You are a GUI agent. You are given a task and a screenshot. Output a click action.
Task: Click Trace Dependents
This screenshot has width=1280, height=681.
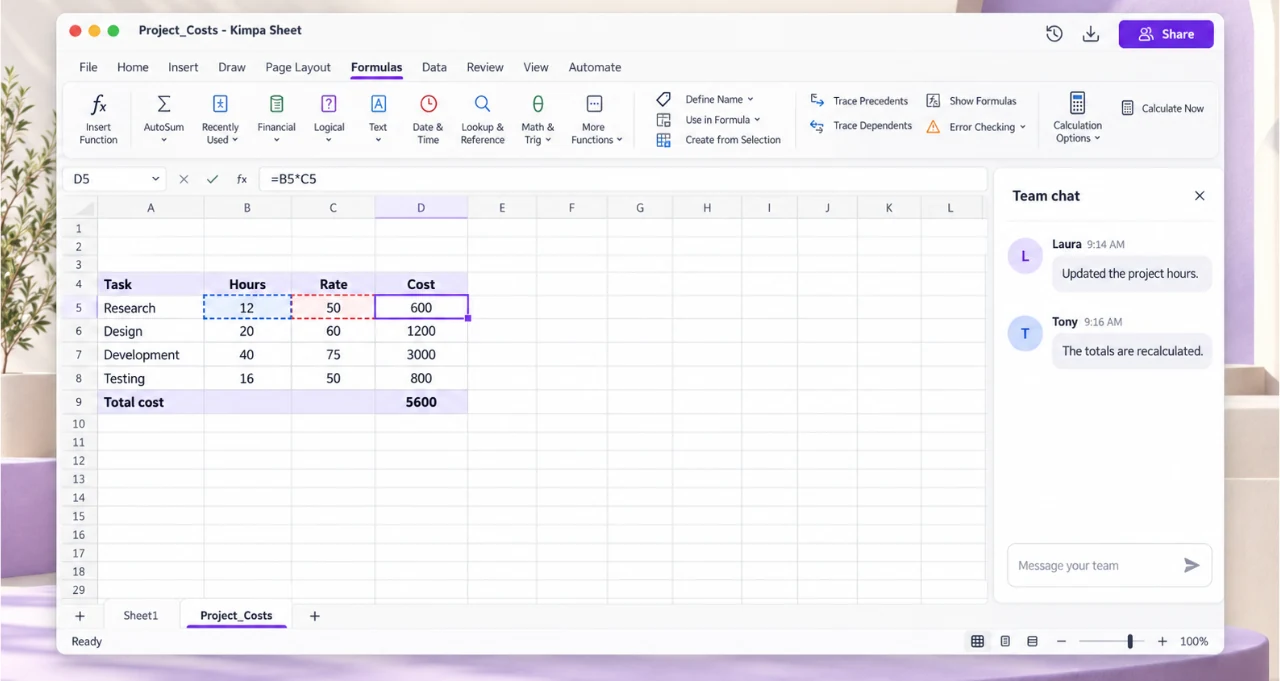[859, 126]
